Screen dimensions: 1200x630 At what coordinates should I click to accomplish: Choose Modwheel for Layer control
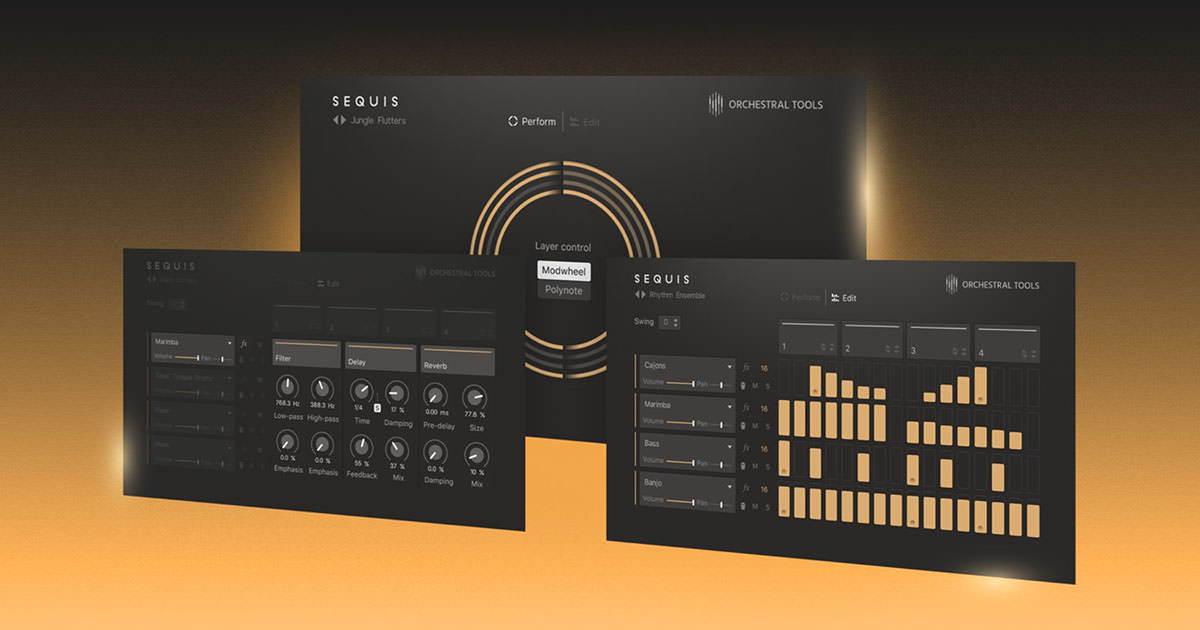[x=564, y=271]
